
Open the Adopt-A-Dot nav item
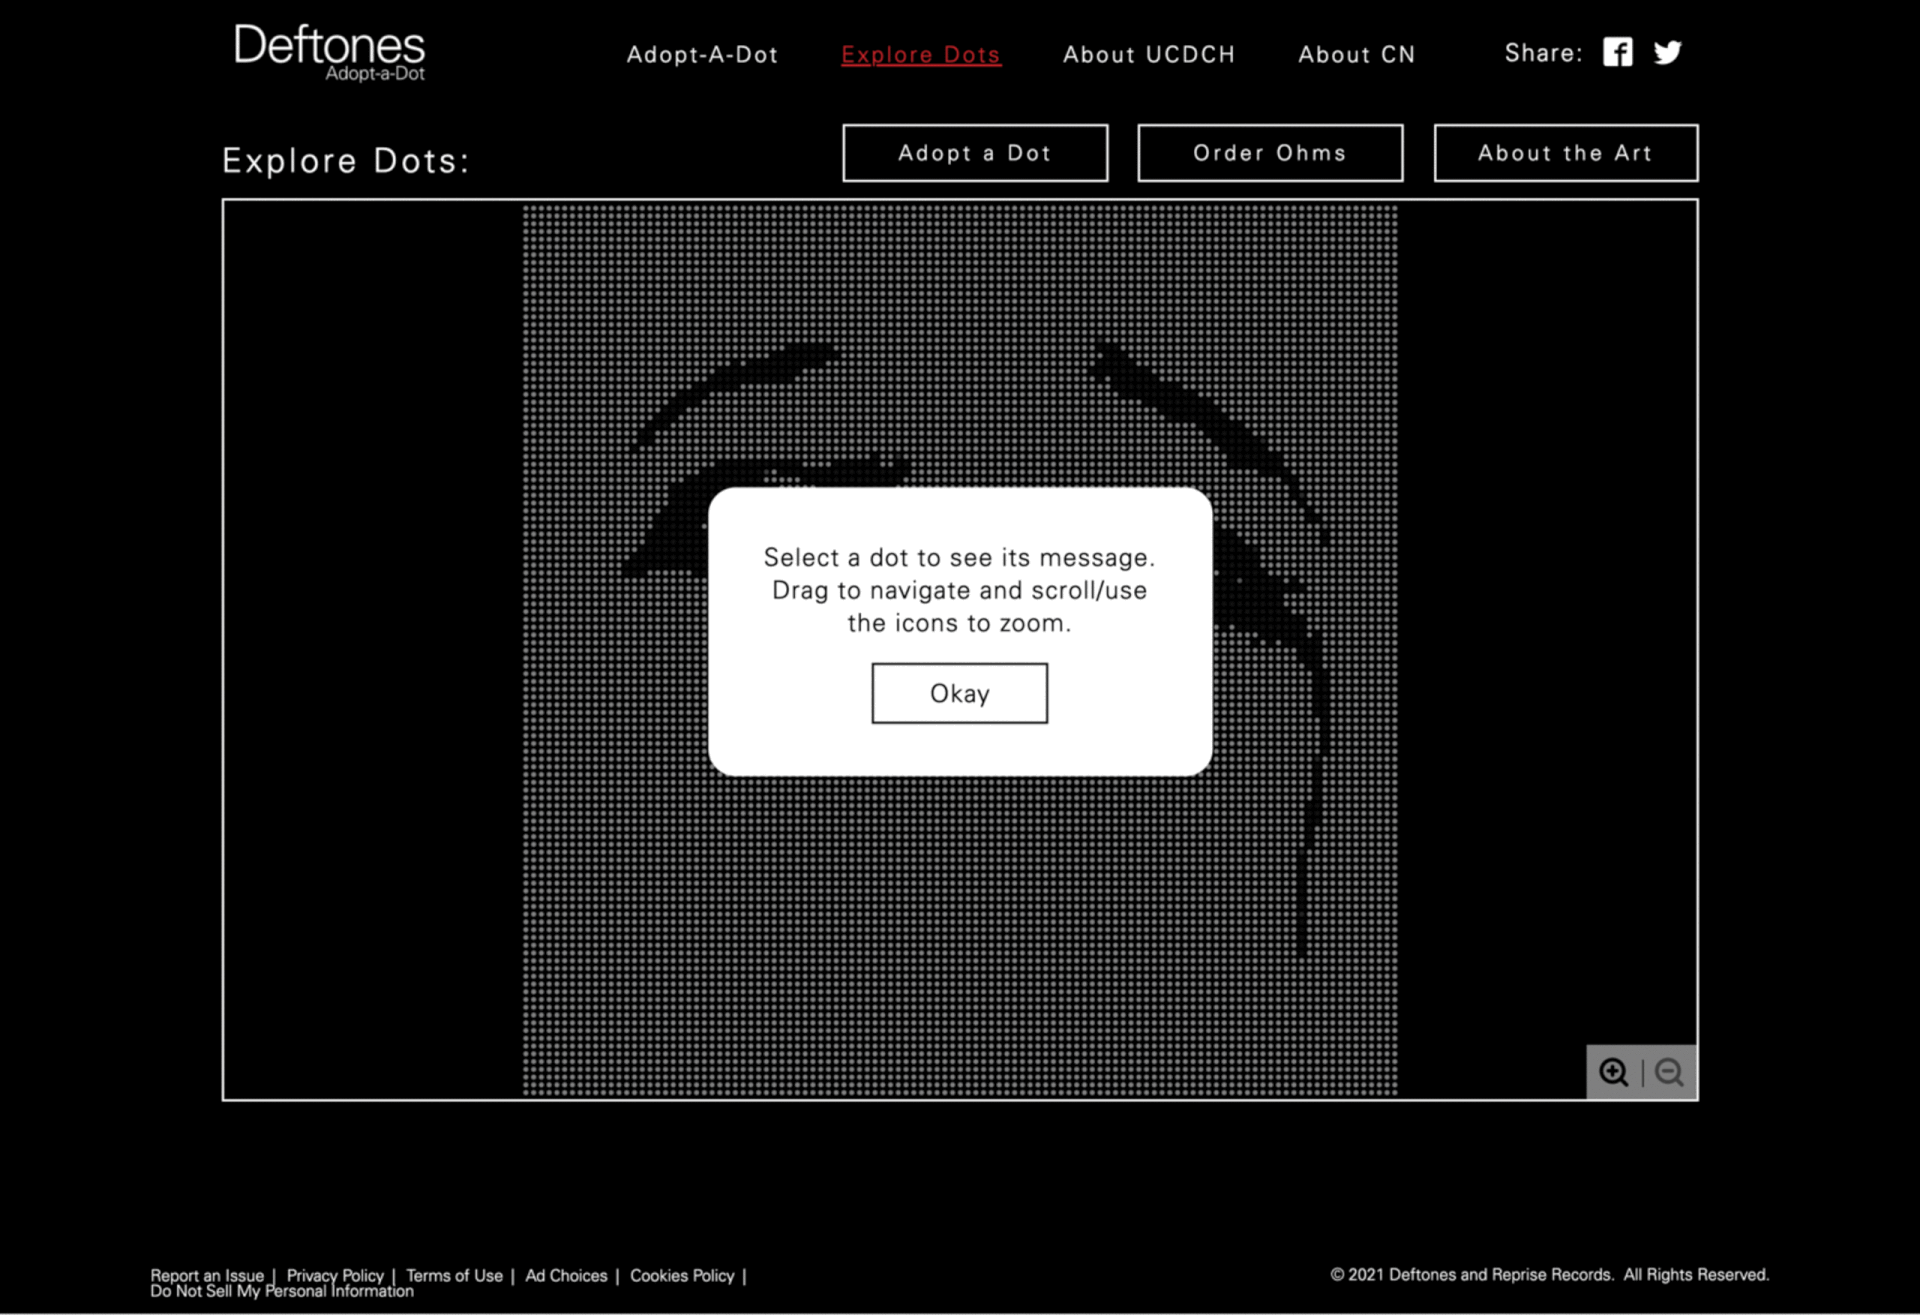coord(702,55)
